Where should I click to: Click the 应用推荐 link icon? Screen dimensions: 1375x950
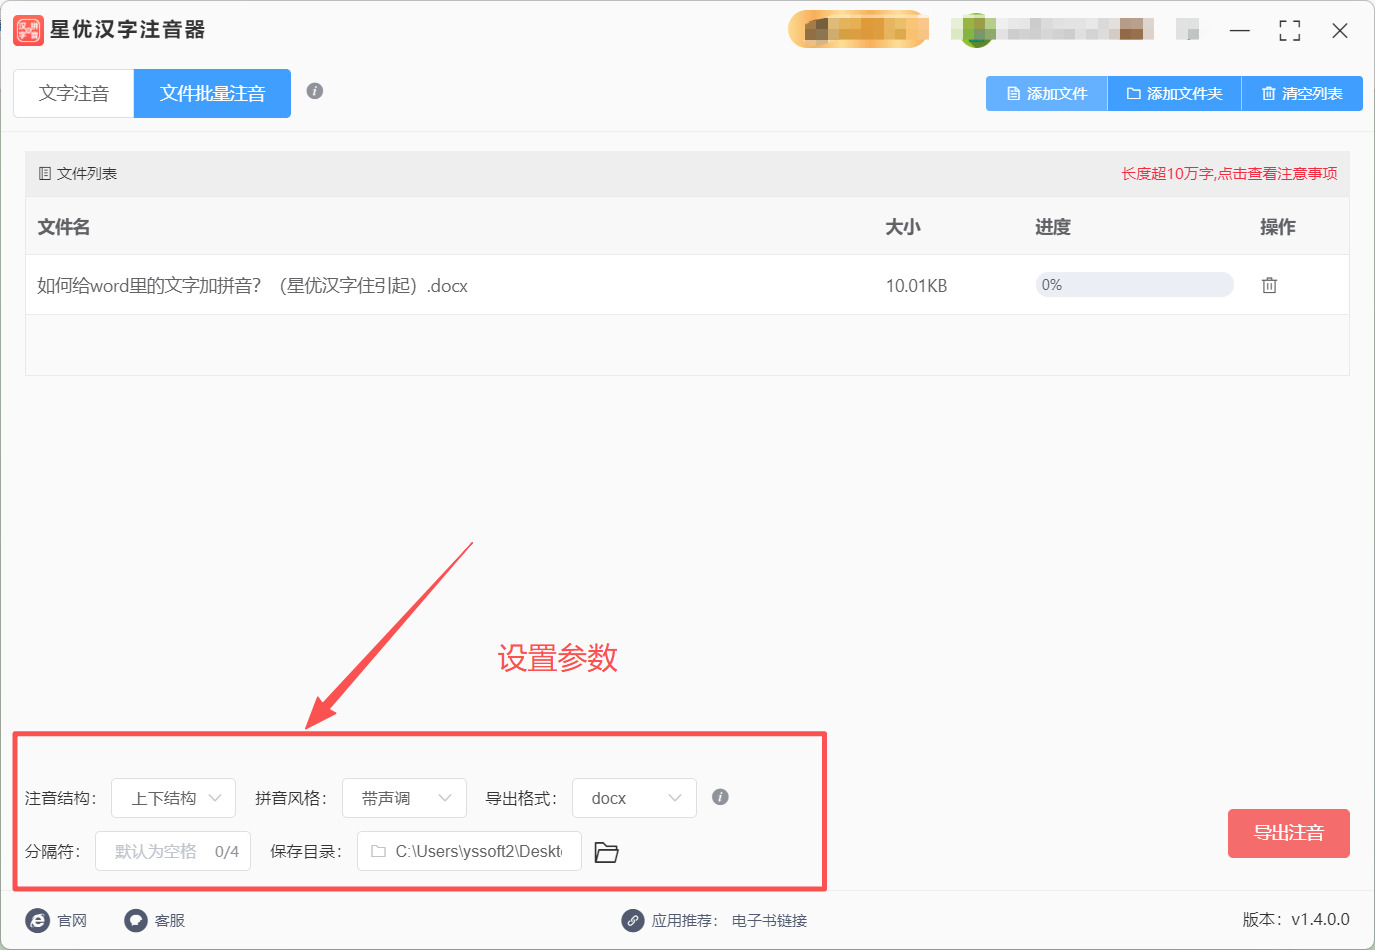click(633, 920)
